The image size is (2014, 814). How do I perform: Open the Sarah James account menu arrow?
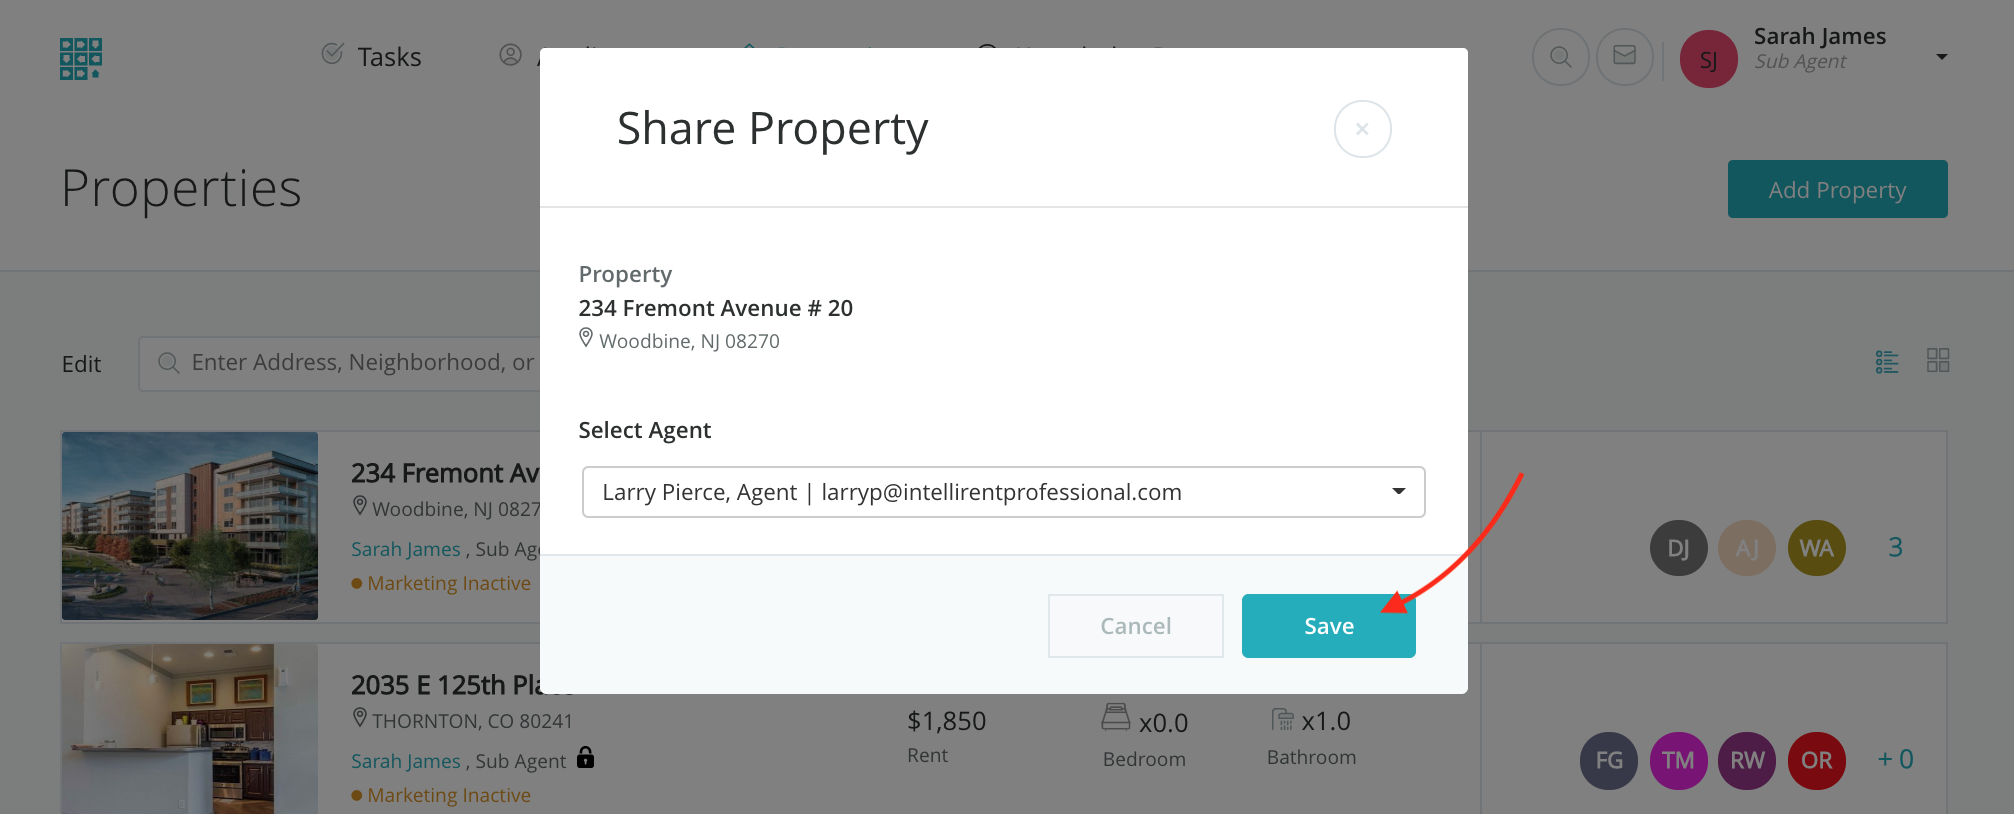click(1941, 57)
